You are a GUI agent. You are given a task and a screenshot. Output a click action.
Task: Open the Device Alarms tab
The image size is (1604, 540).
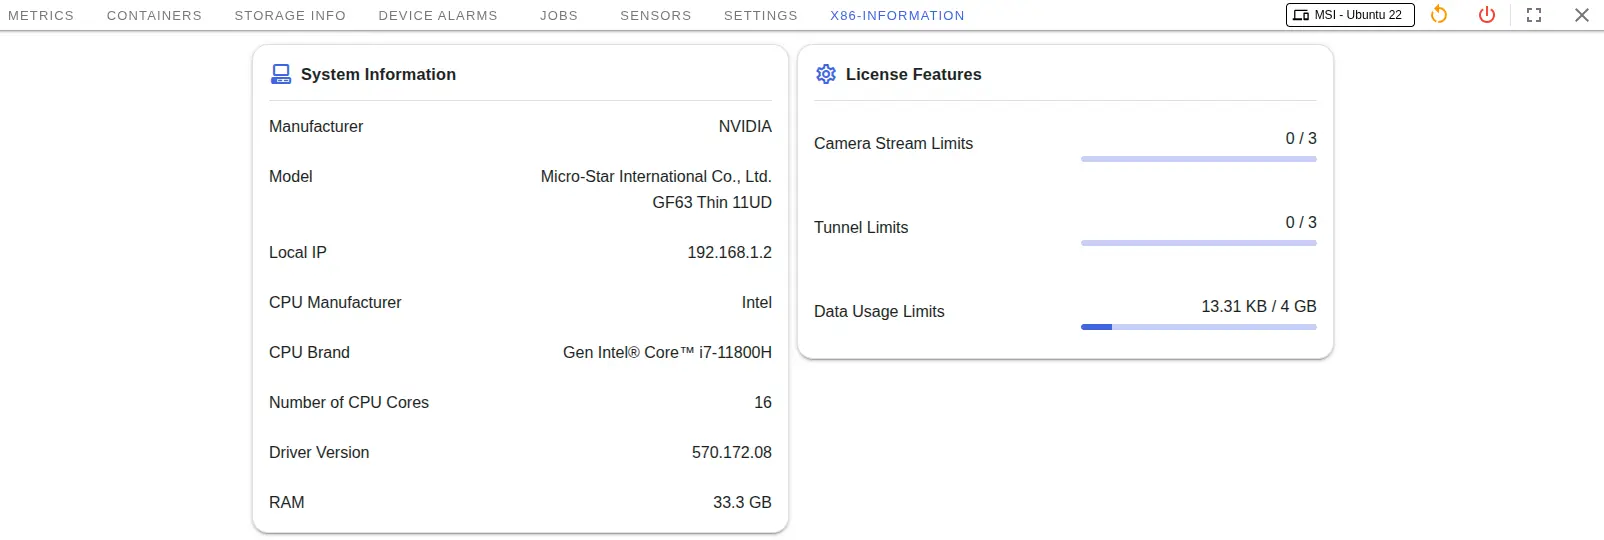coord(438,16)
